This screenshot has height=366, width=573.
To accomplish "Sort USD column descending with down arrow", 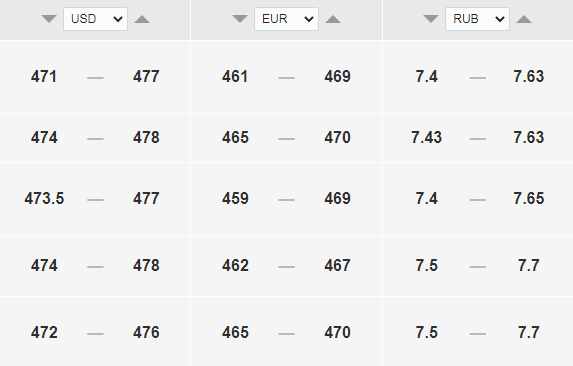I will click(x=49, y=19).
